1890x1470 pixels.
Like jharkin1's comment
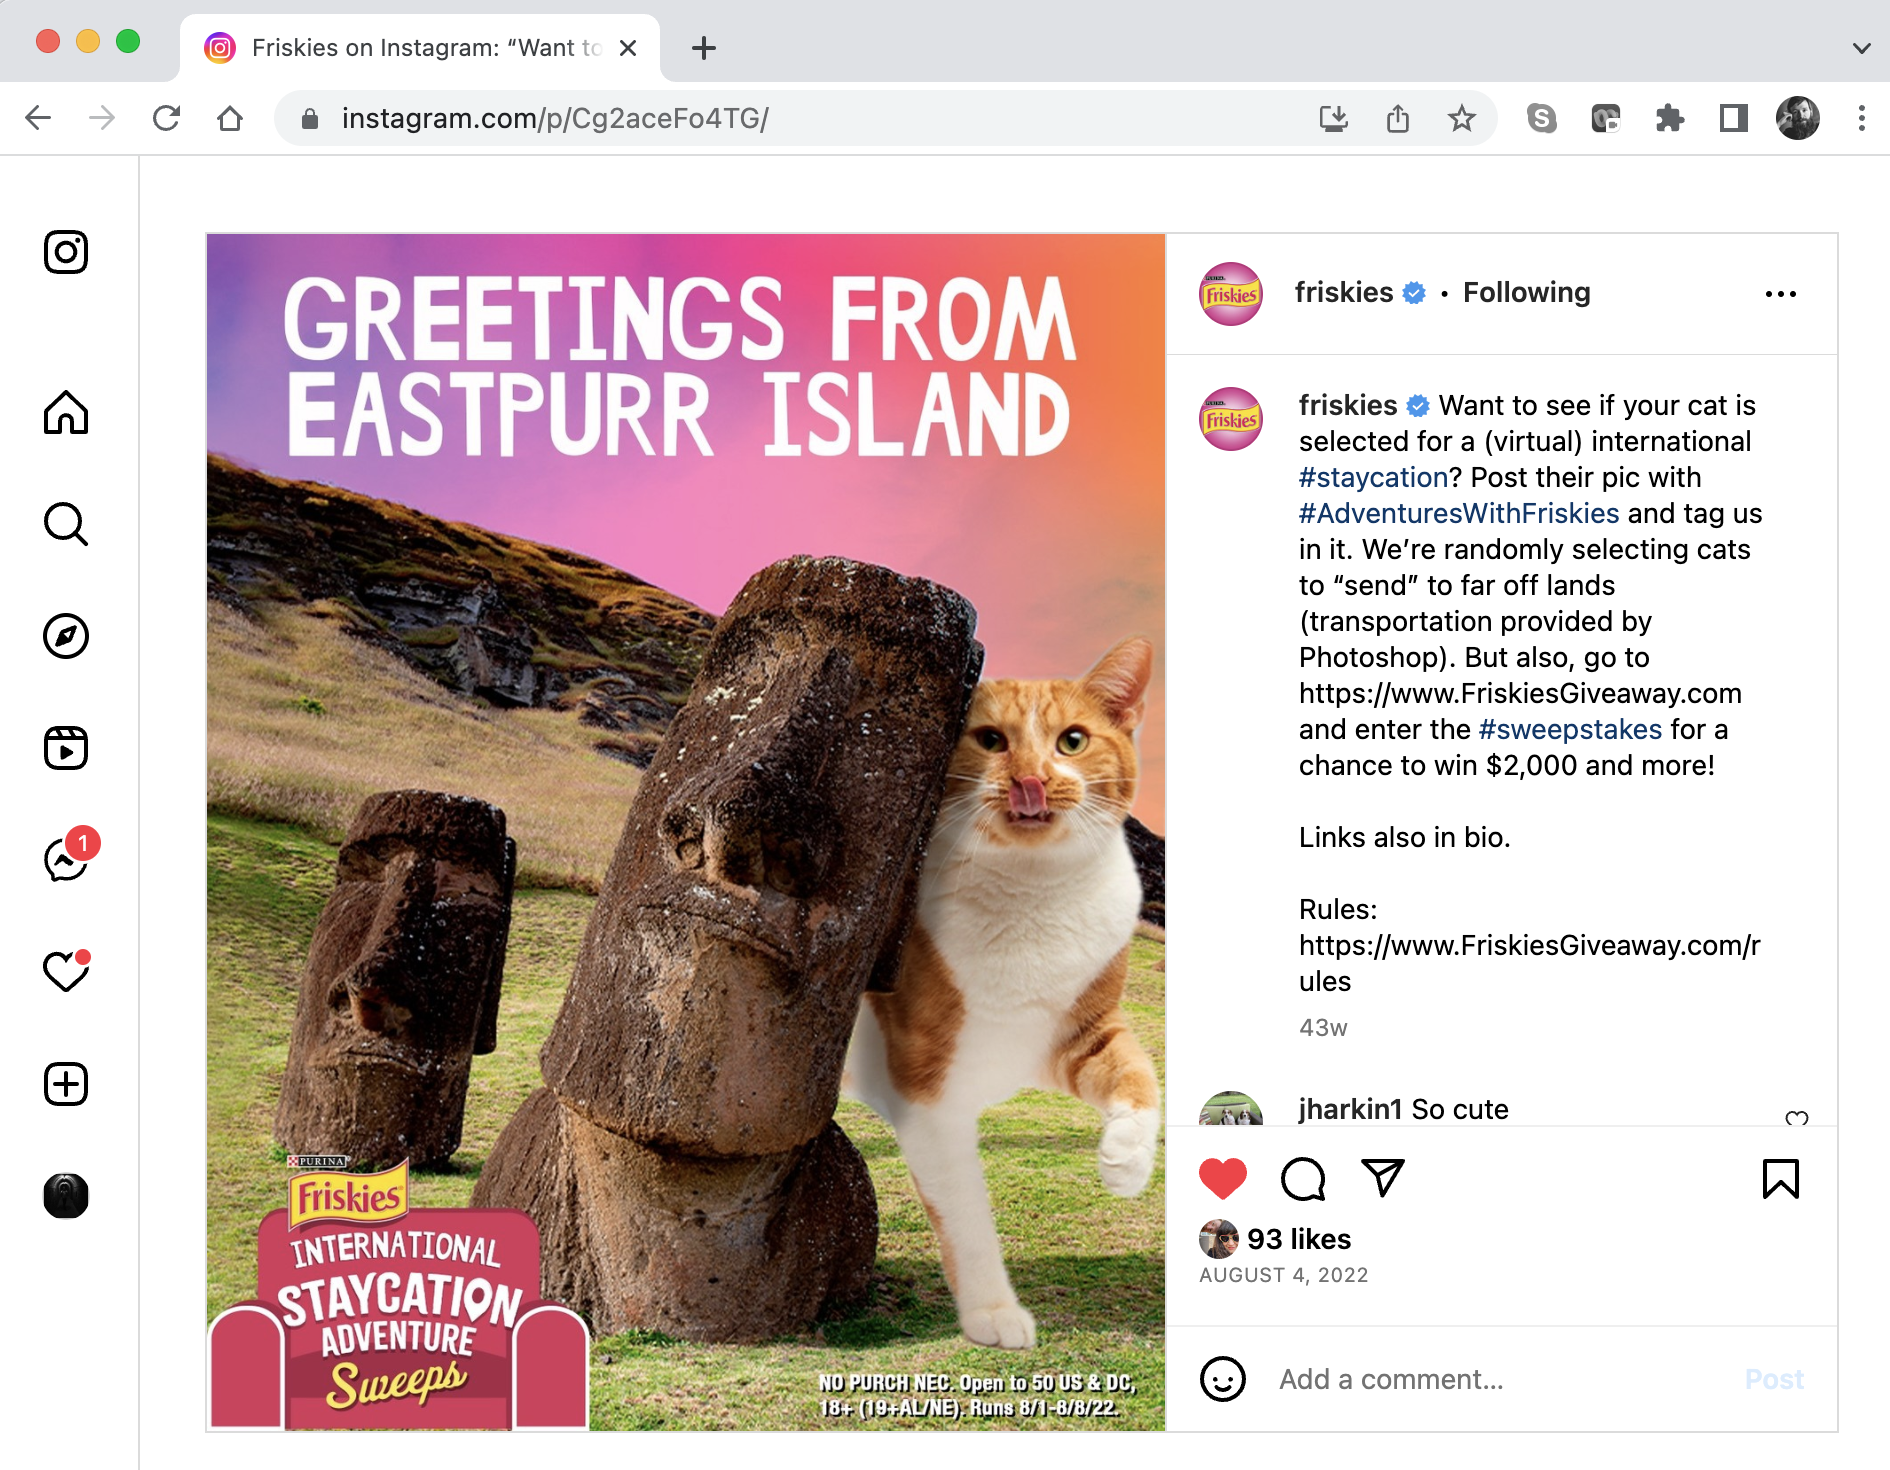[x=1797, y=1118]
